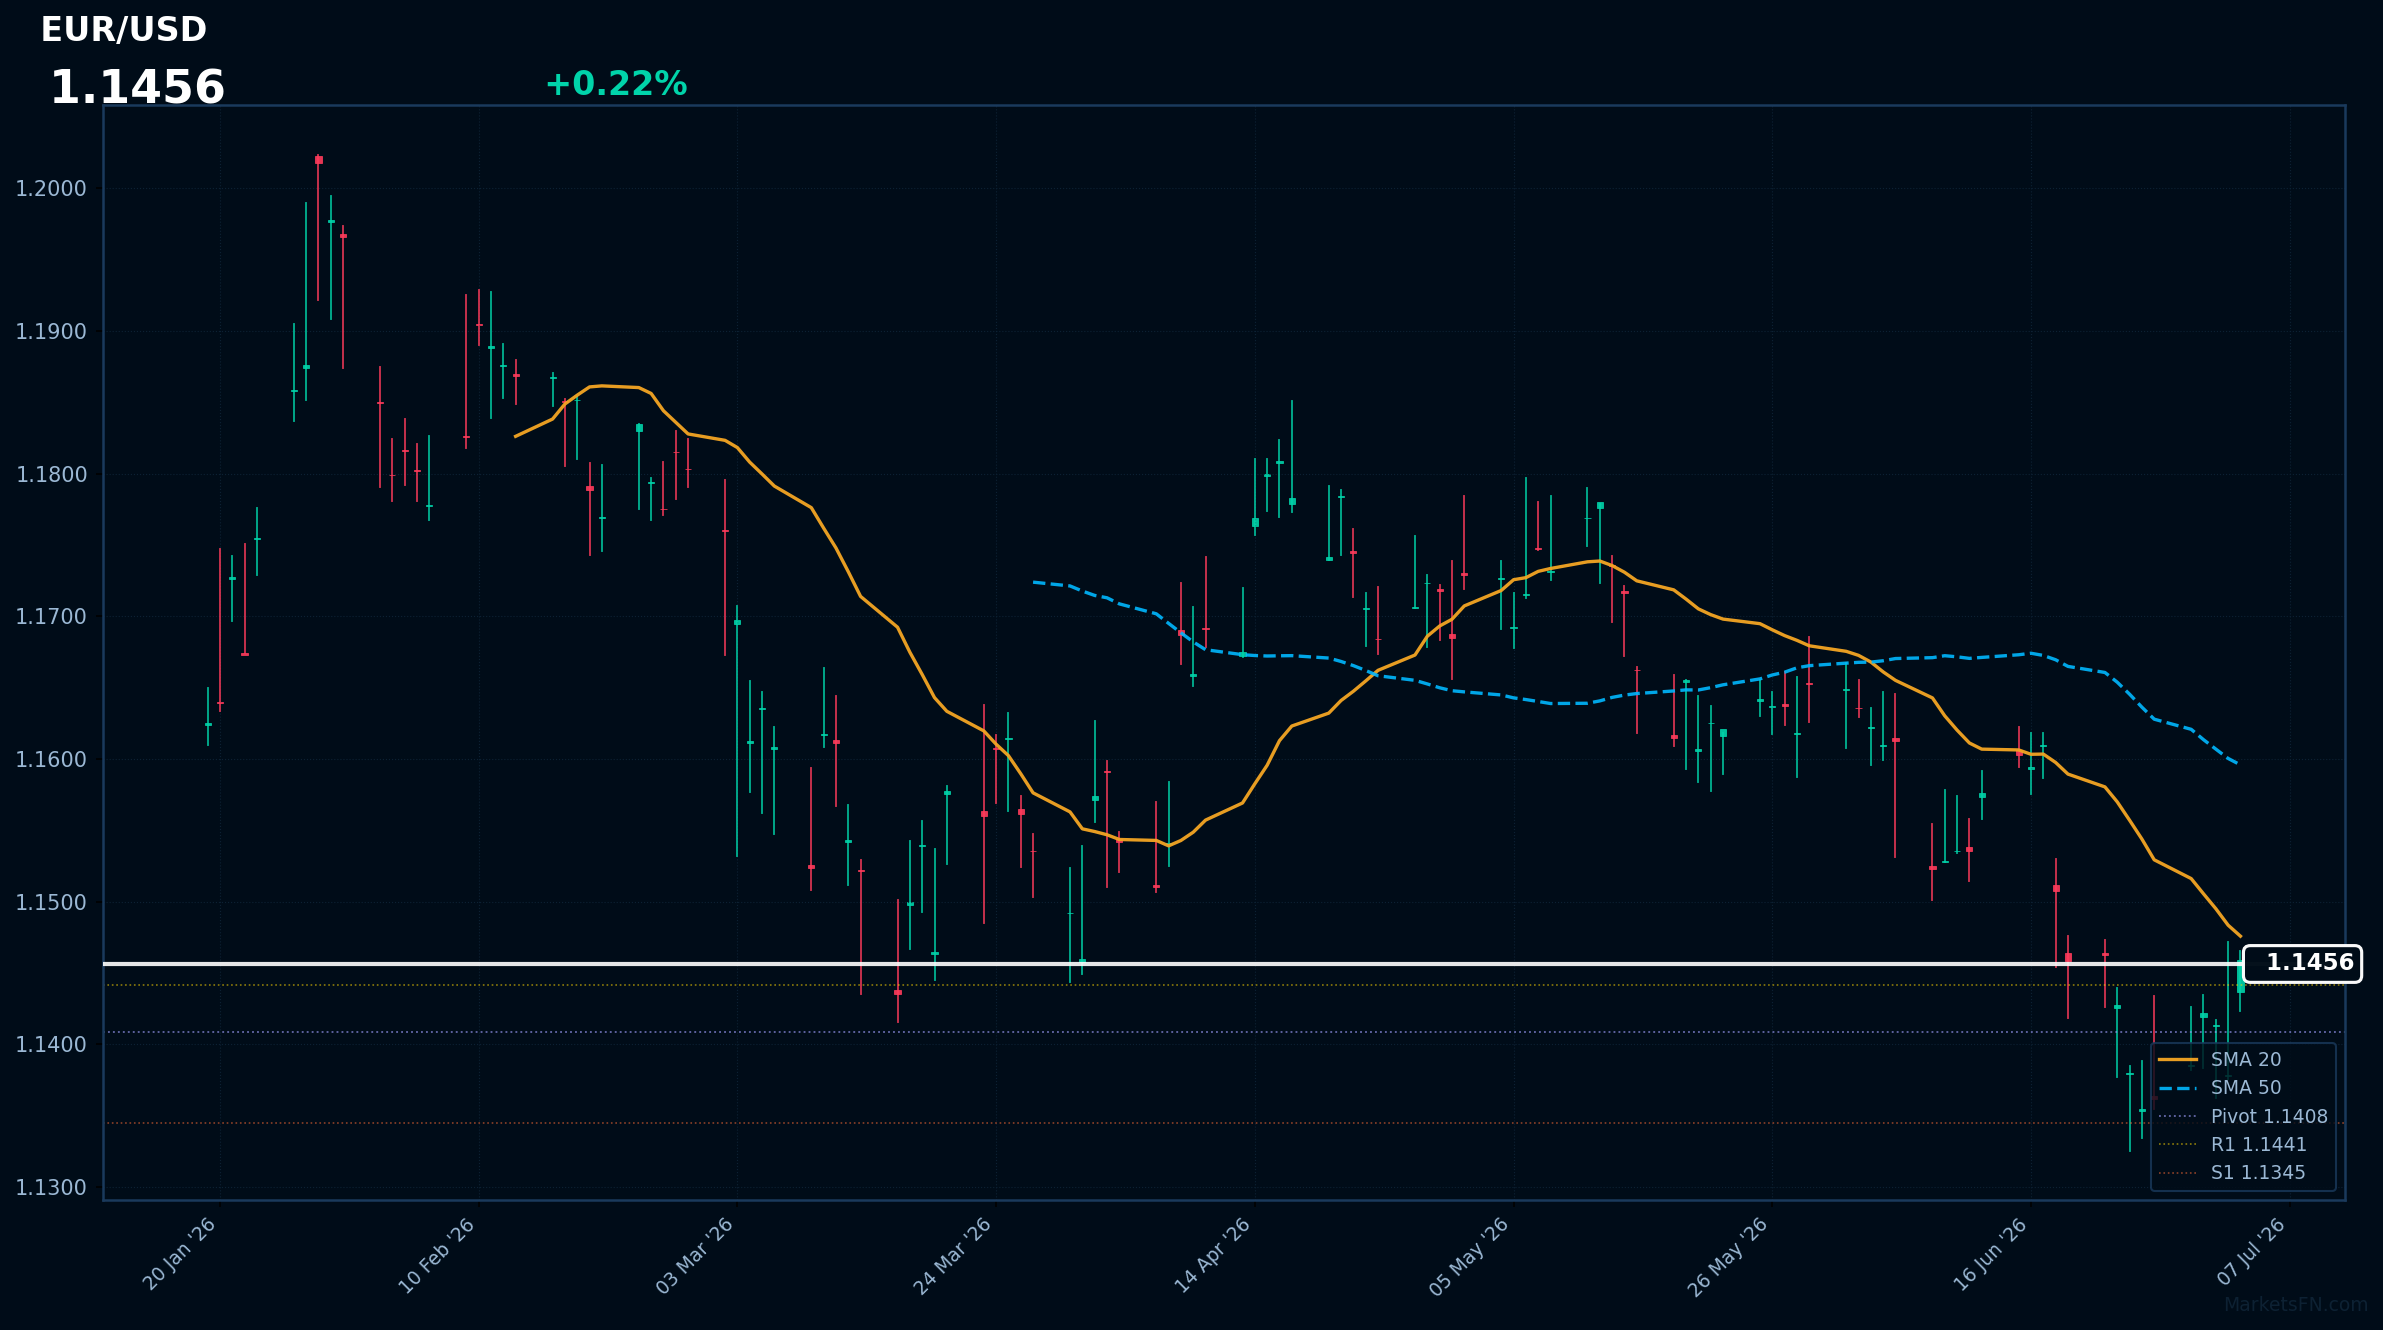The image size is (2383, 1330).
Task: Click the orange SMA 20 legend line sample
Action: coord(2178,1059)
